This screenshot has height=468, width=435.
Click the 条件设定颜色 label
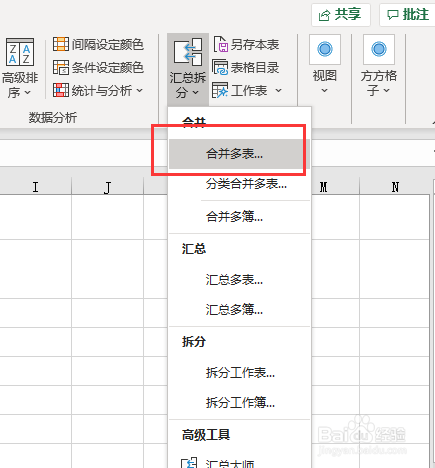[108, 68]
